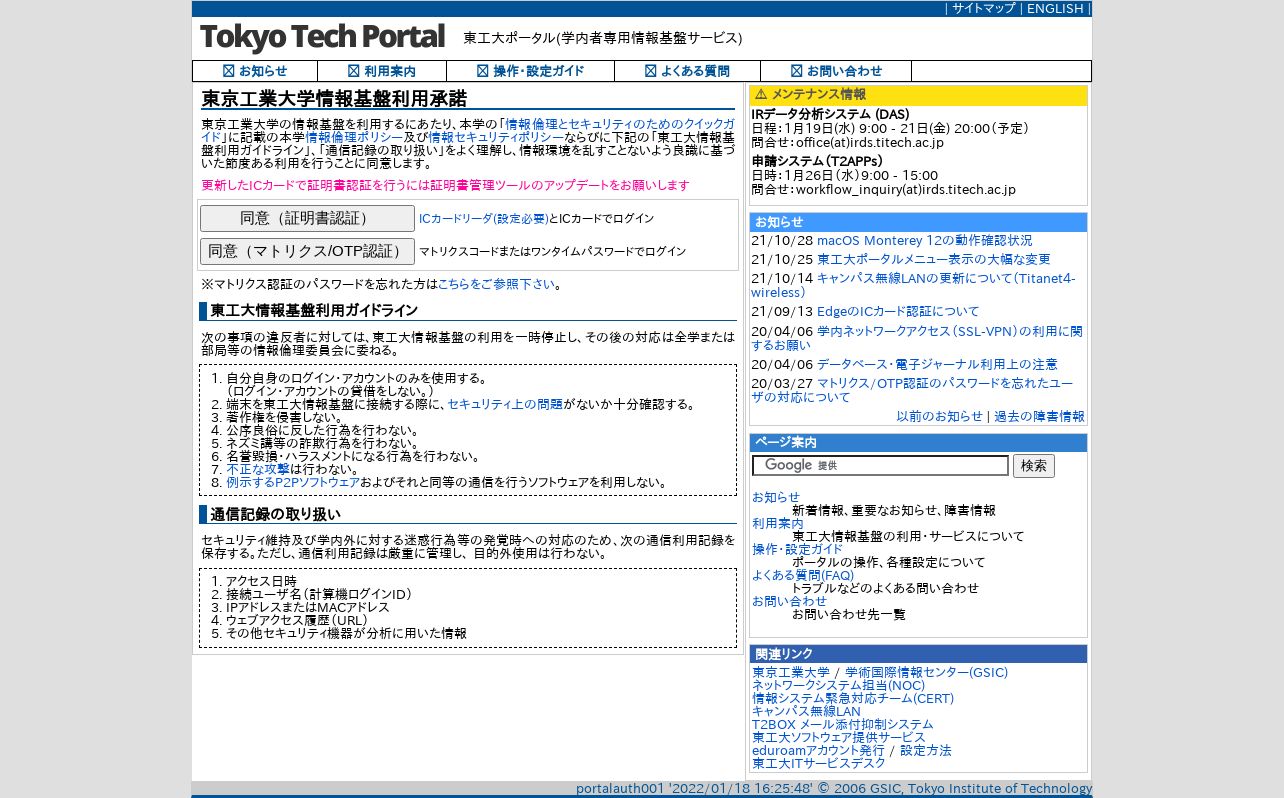Click 利用案内 link in the ページ案内 section
Screen dimensions: 1284x798
[x=777, y=523]
